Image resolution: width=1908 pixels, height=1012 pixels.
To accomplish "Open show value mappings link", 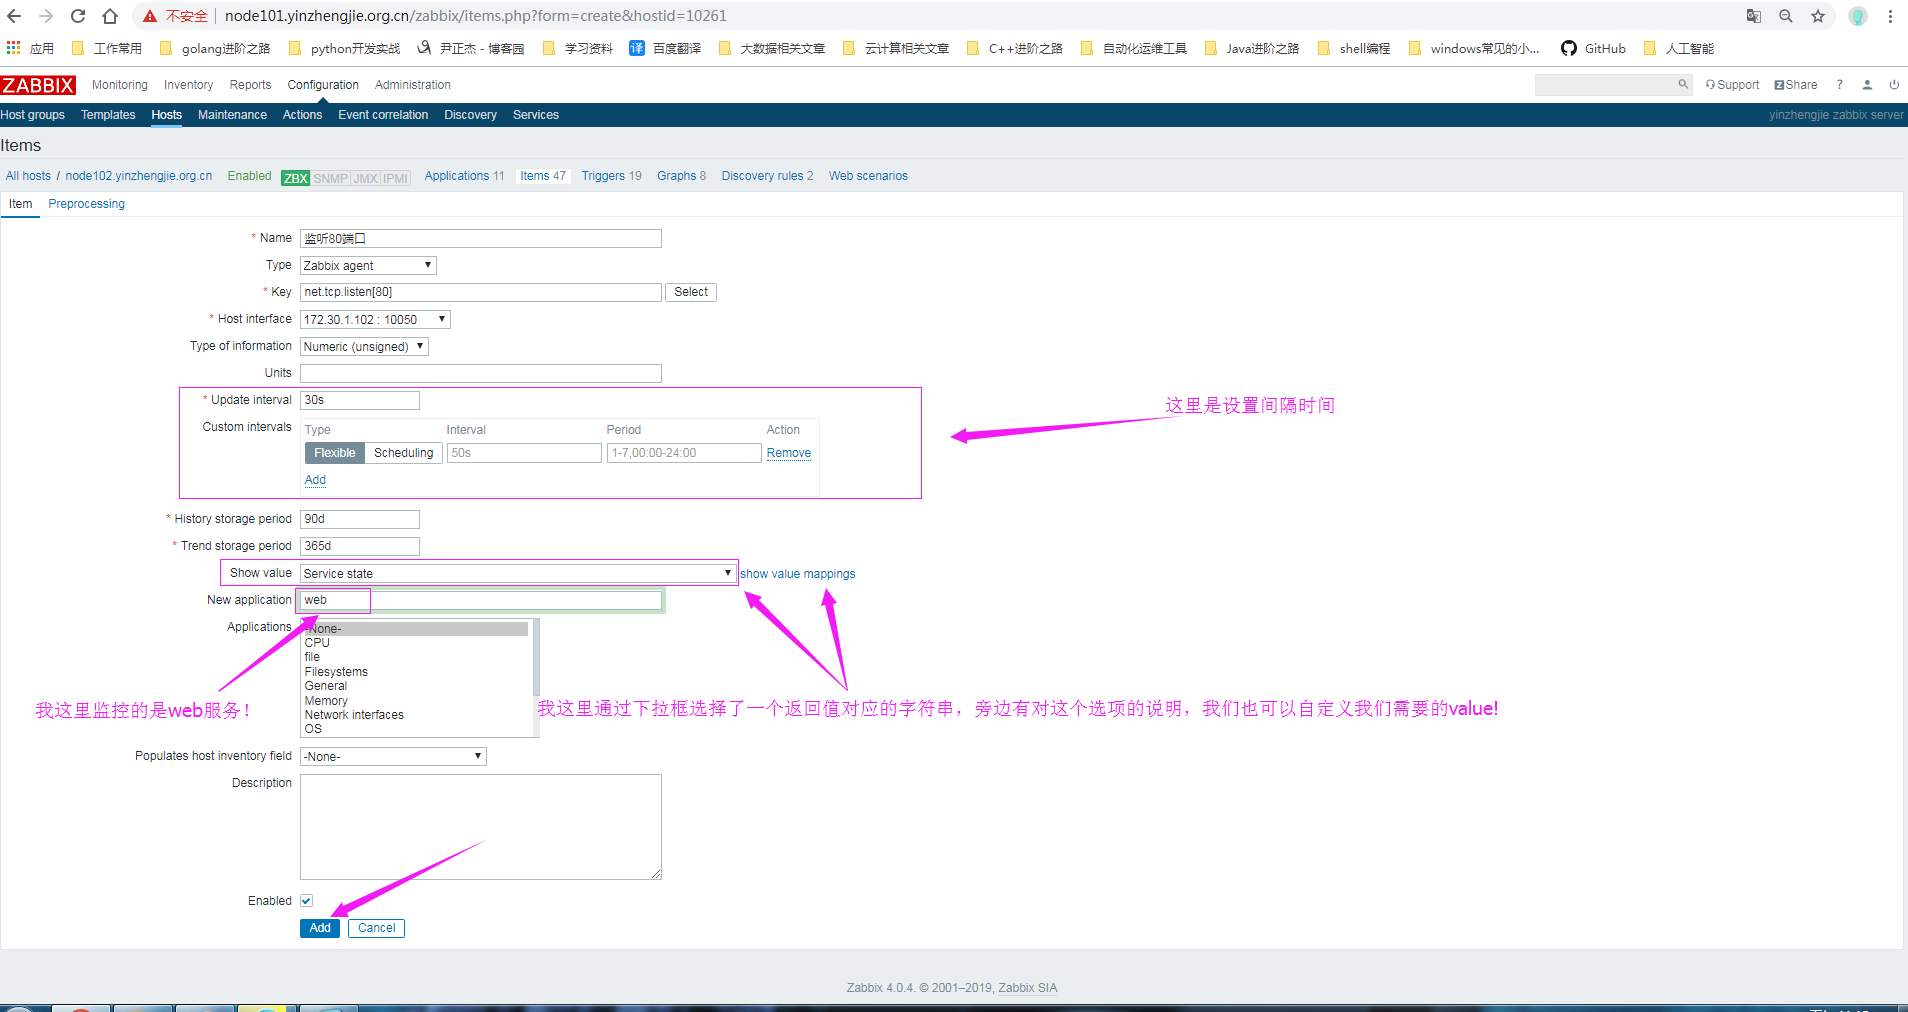I will (x=798, y=574).
